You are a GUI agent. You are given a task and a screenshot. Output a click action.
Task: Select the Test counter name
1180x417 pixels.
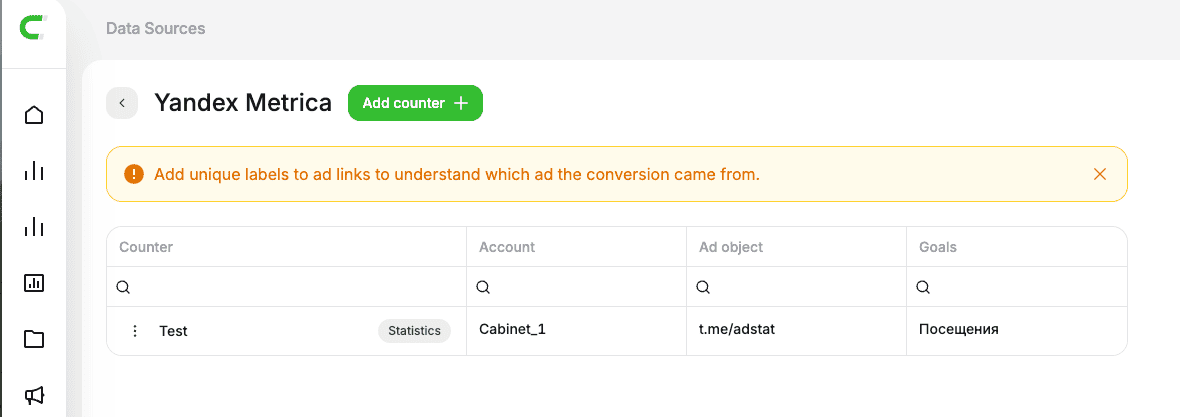(x=173, y=331)
